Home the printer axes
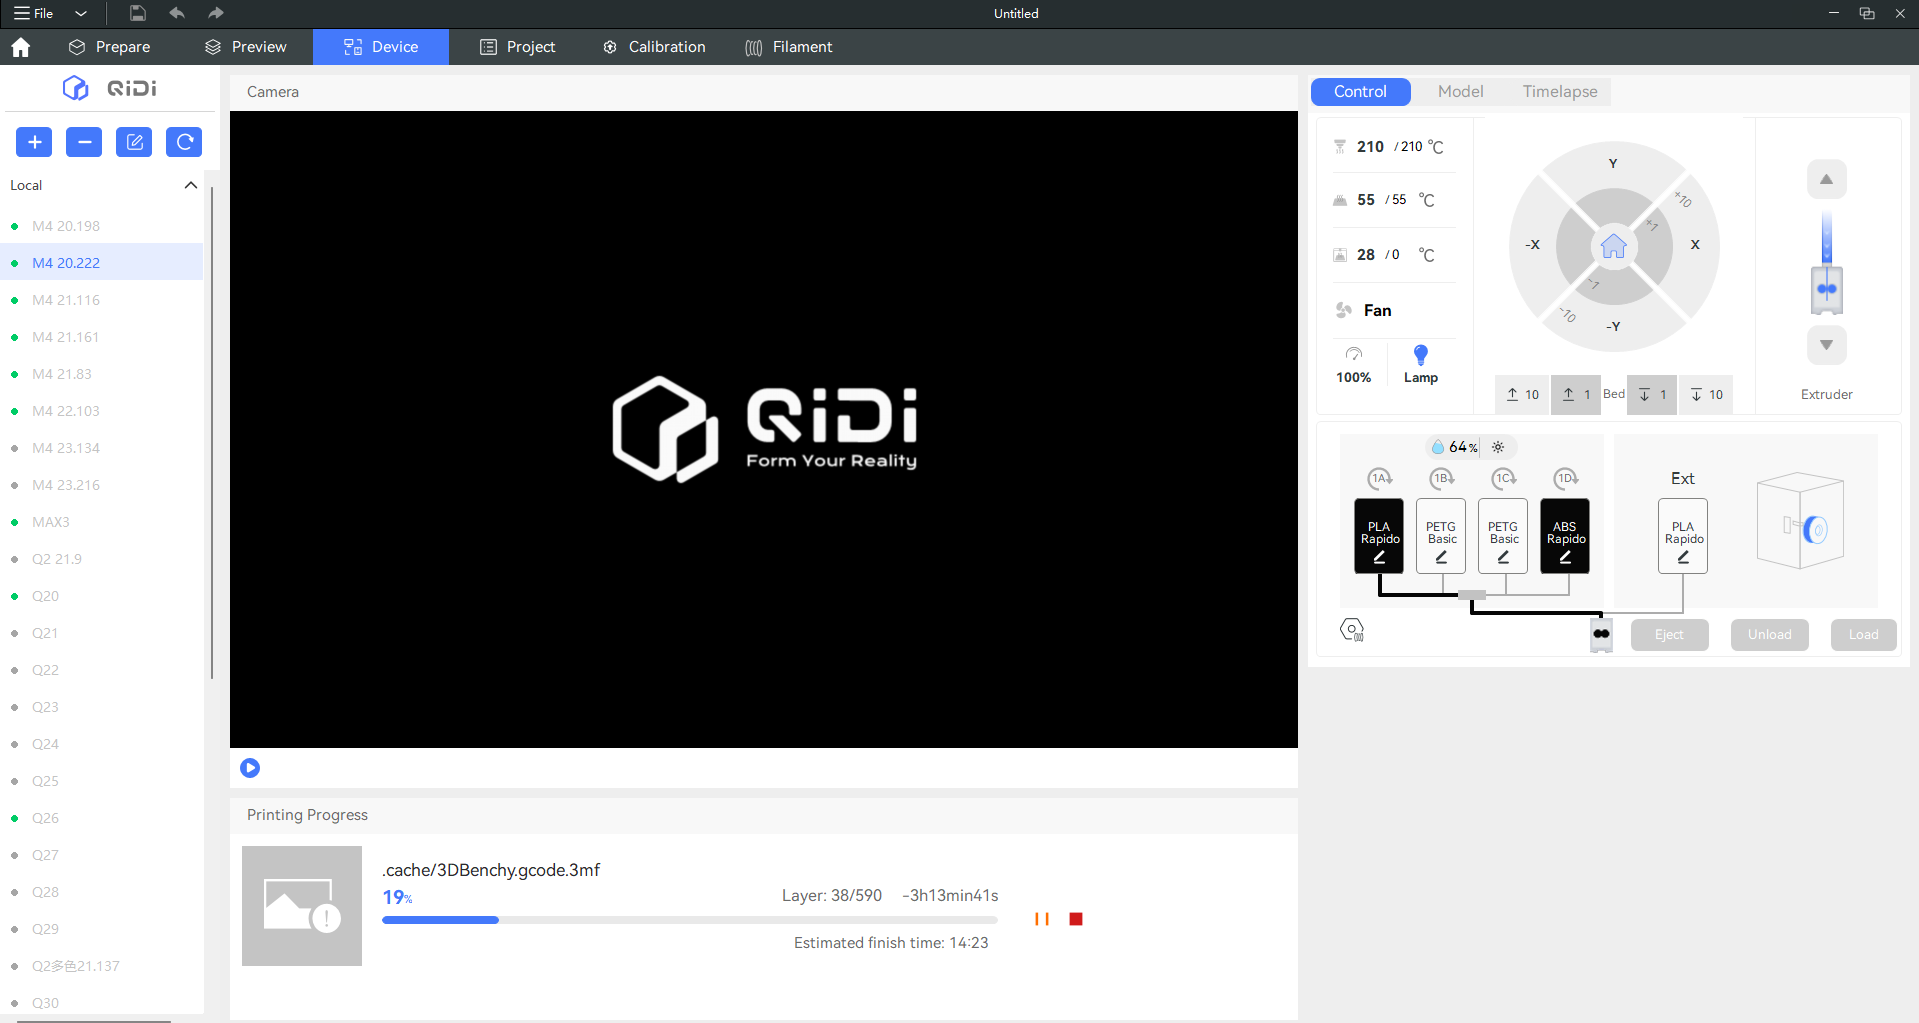 point(1614,246)
